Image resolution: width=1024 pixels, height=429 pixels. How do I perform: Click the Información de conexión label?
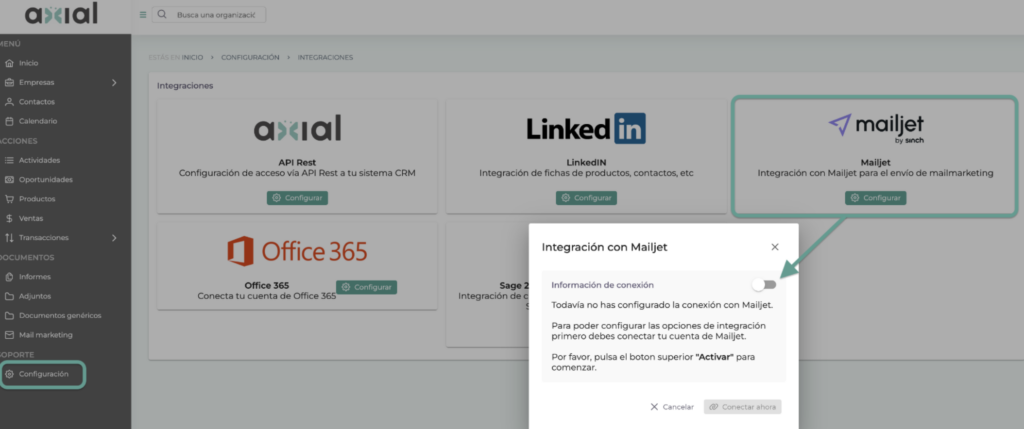tap(603, 285)
